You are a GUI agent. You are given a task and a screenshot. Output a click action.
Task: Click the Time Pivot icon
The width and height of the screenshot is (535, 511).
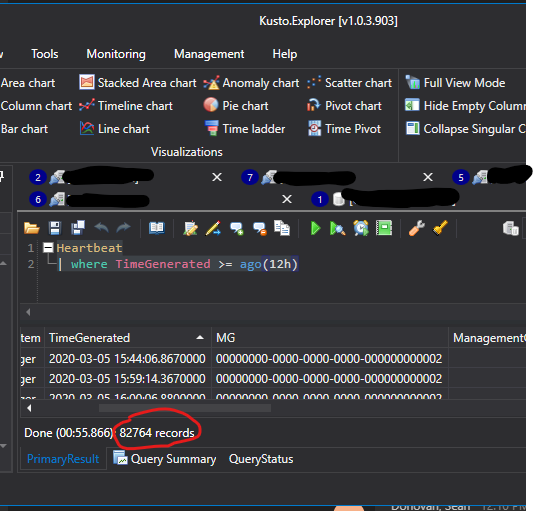[314, 128]
